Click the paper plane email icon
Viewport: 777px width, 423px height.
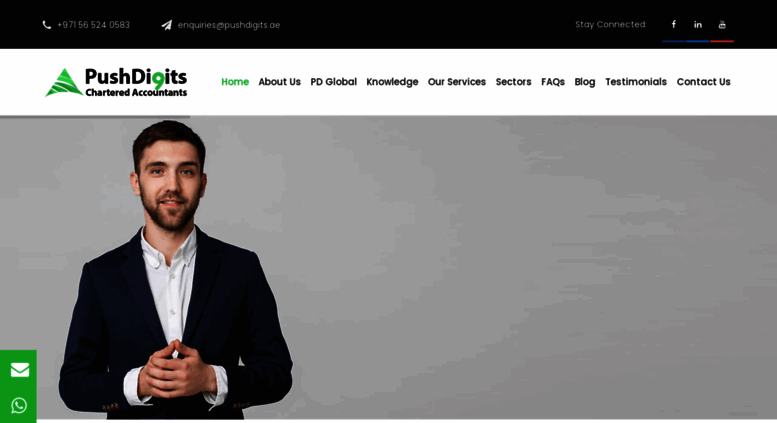[x=166, y=25]
